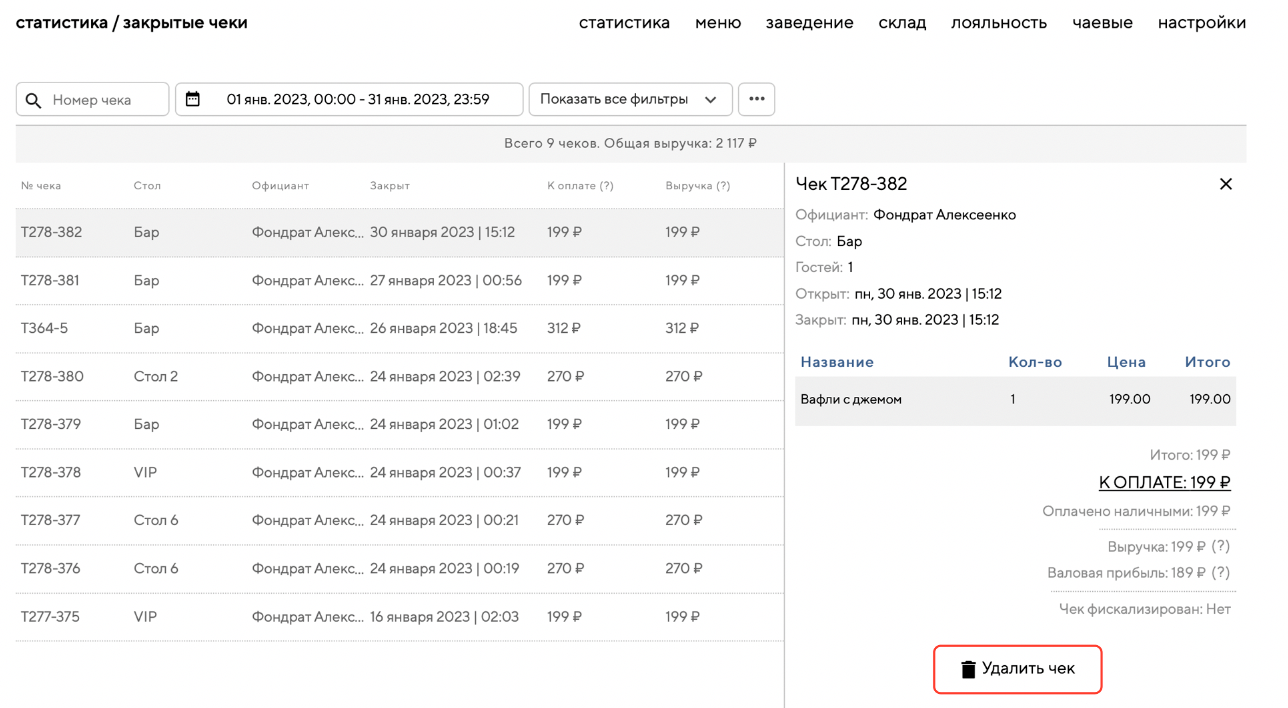The image size is (1288, 708).
Task: Select receipt T364-5 row
Action: click(x=399, y=328)
